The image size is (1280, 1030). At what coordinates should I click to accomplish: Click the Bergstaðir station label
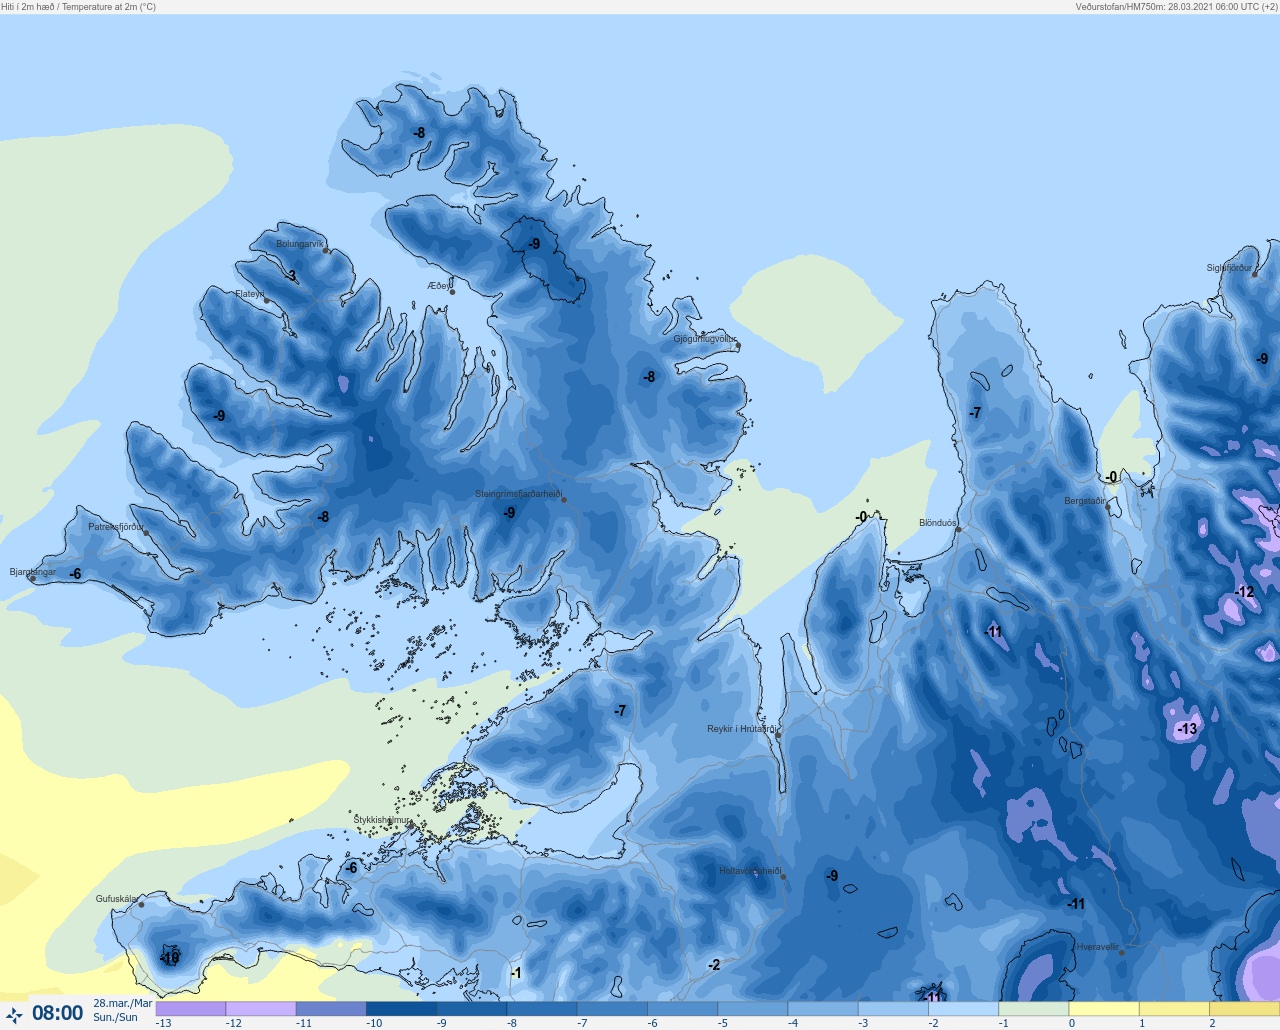(1086, 501)
